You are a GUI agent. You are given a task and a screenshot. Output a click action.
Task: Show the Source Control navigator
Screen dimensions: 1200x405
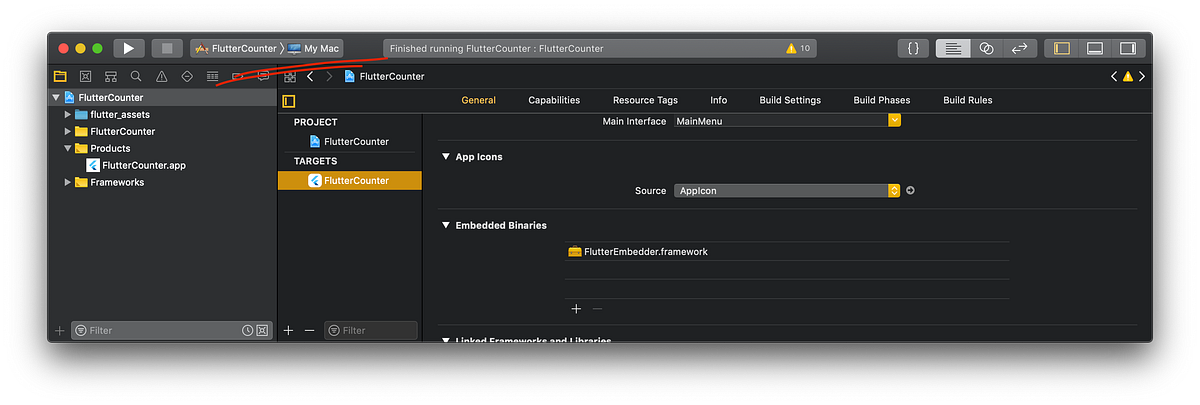point(85,76)
